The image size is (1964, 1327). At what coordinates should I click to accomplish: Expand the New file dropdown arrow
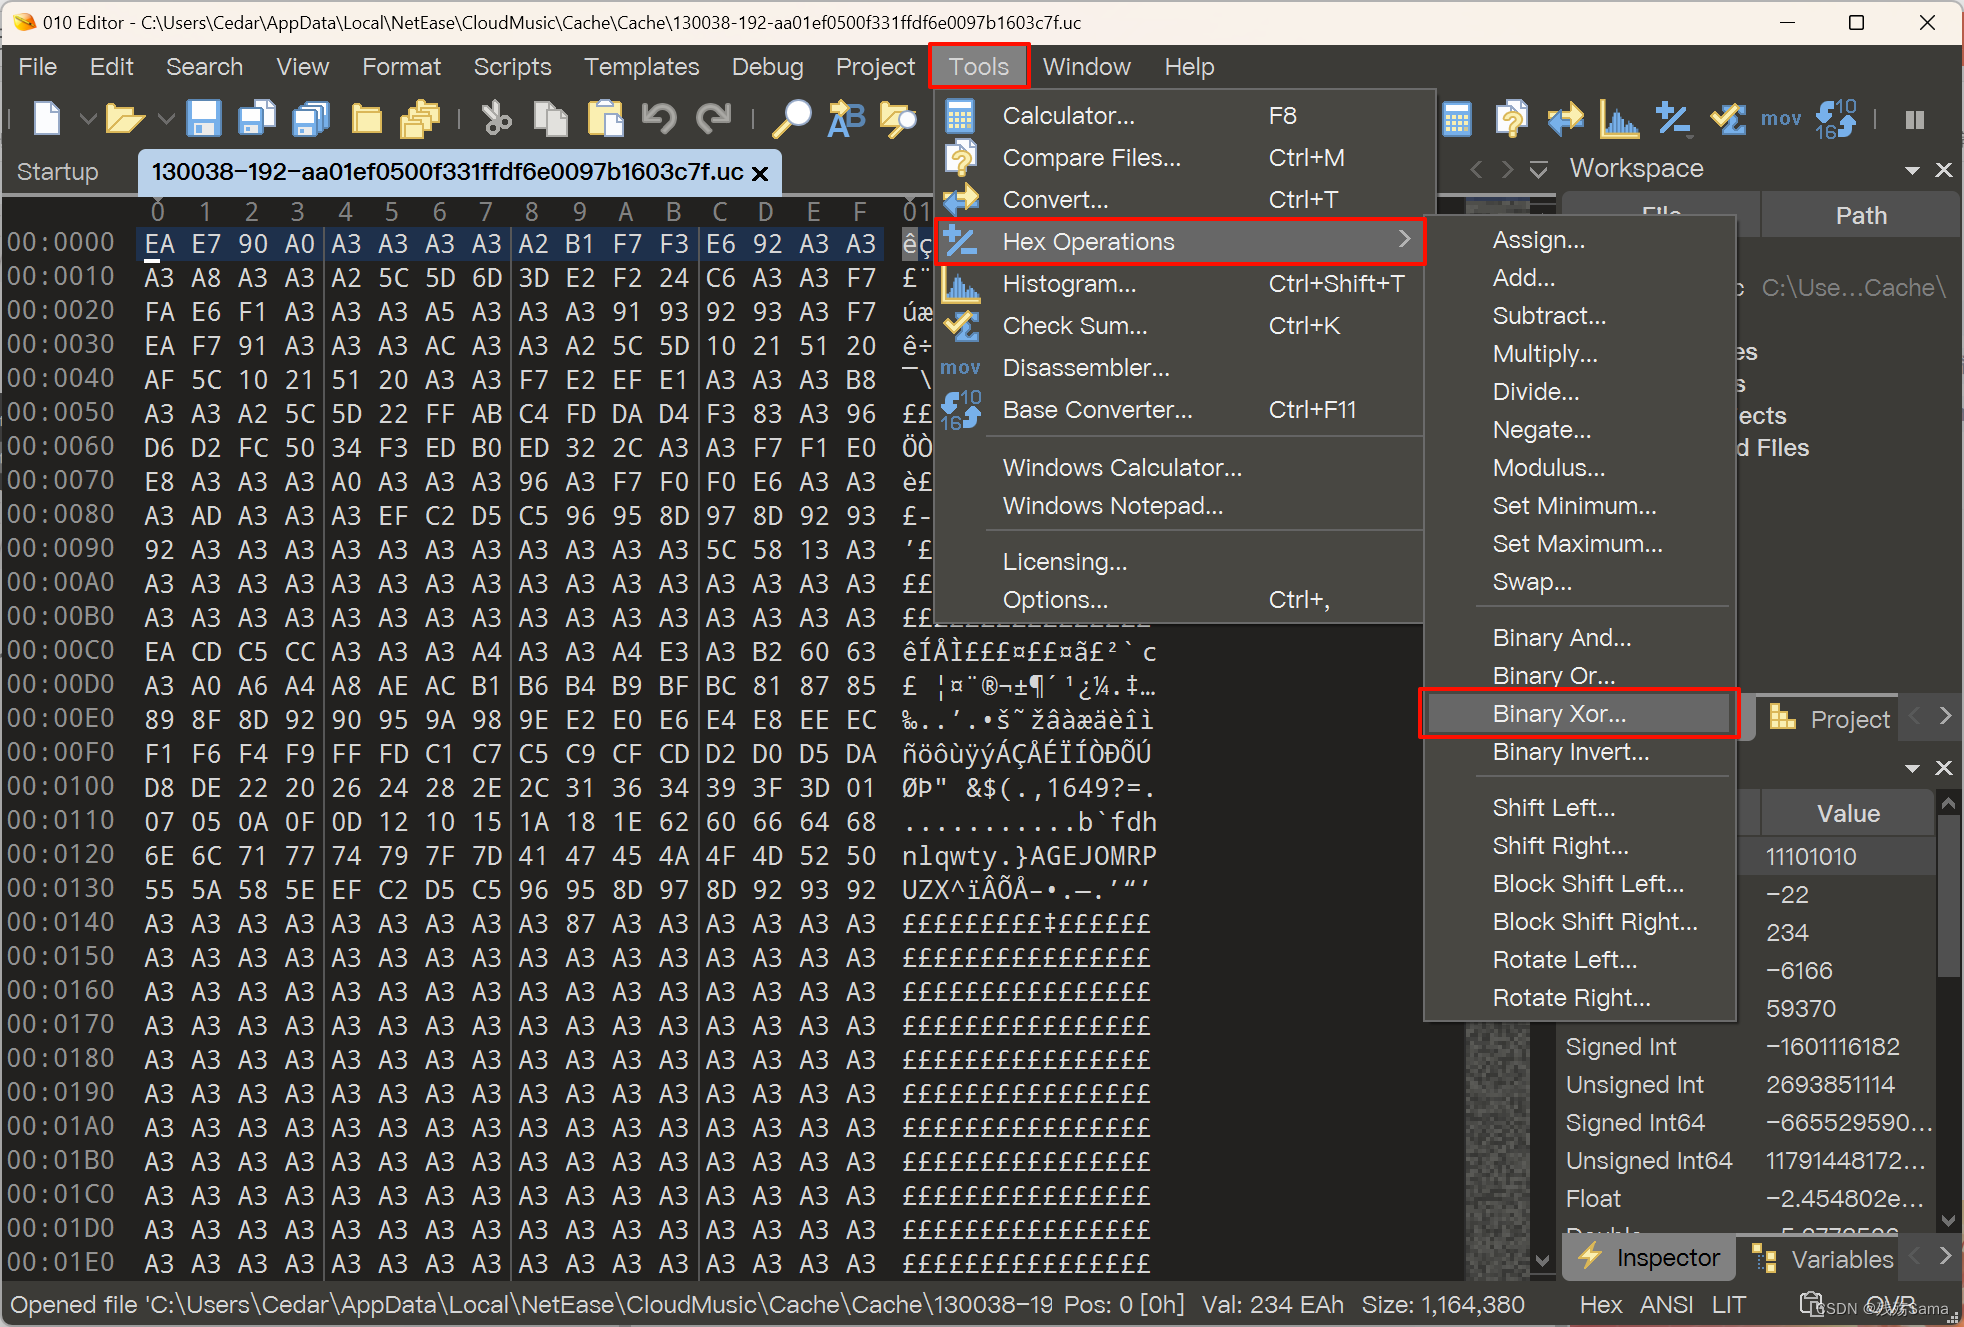coord(88,119)
